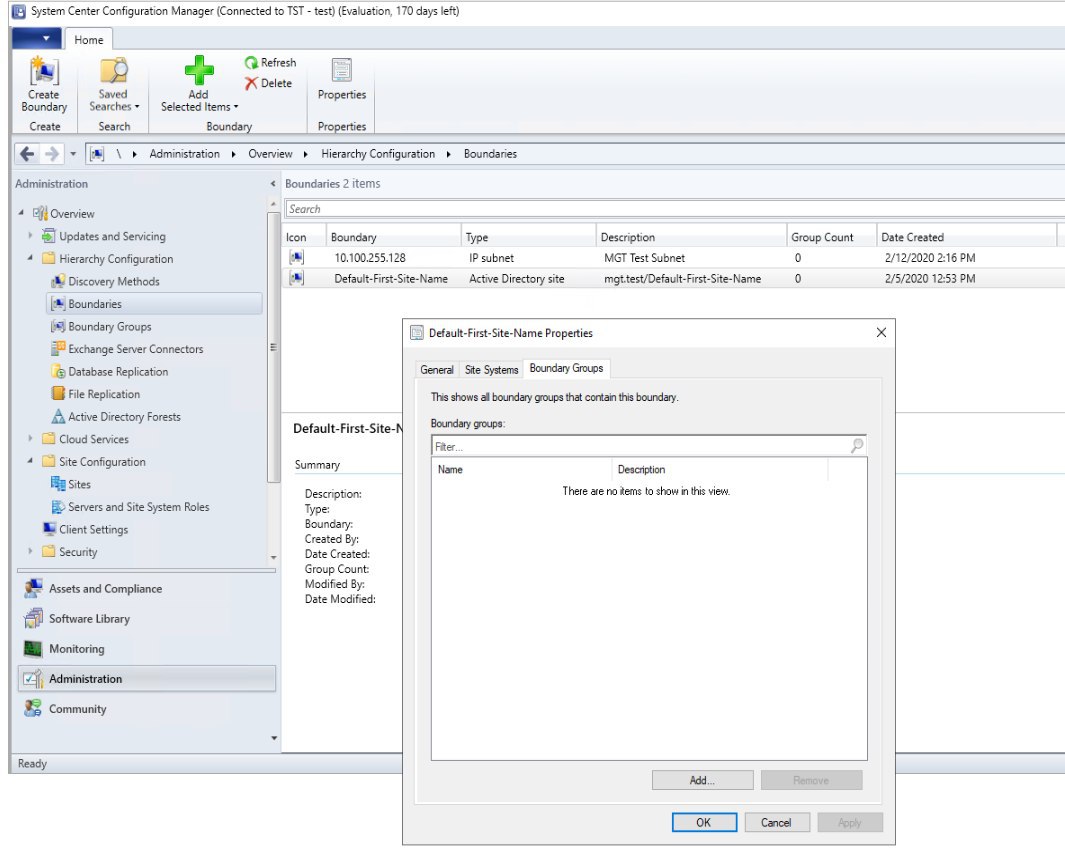Switch to the General tab
Image resolution: width=1065 pixels, height=851 pixels.
click(x=437, y=369)
